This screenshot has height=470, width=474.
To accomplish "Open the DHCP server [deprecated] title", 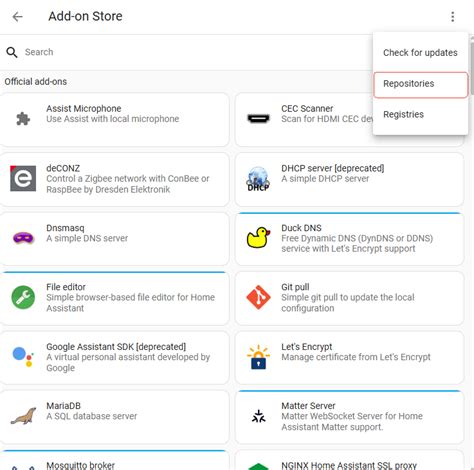I will 333,168.
